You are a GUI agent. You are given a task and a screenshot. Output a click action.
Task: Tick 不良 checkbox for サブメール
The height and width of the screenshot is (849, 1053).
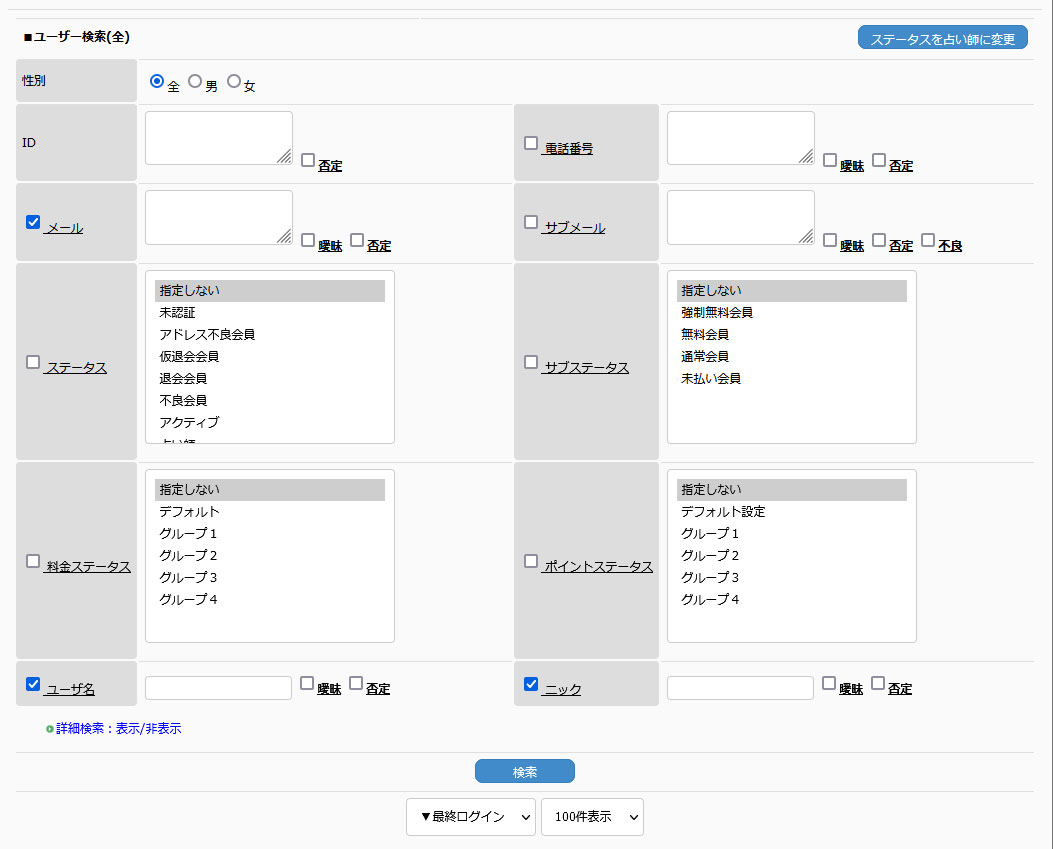pyautogui.click(x=928, y=240)
